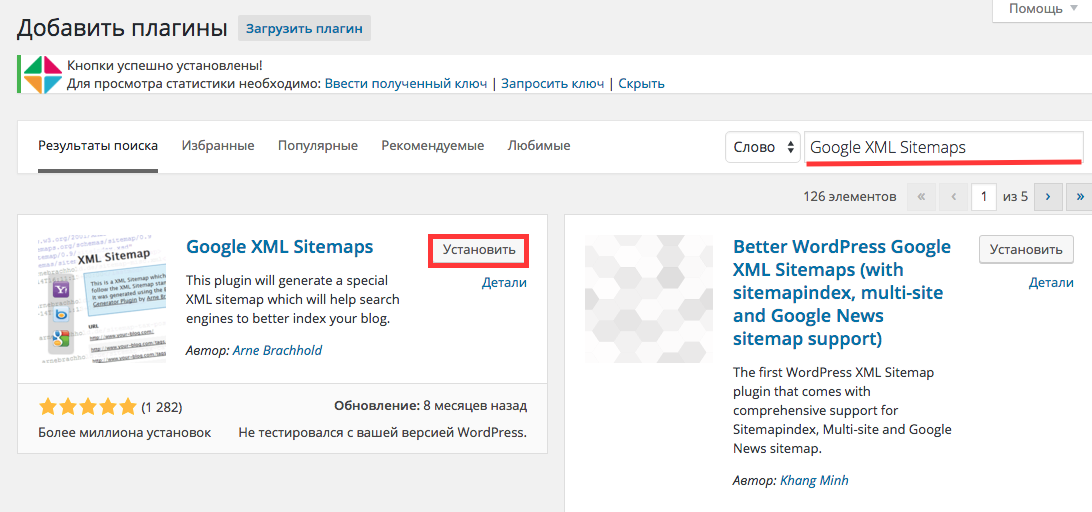Viewport: 1092px width, 512px height.
Task: Click Обновление: 8 месяцев назад text
Action: (x=430, y=406)
